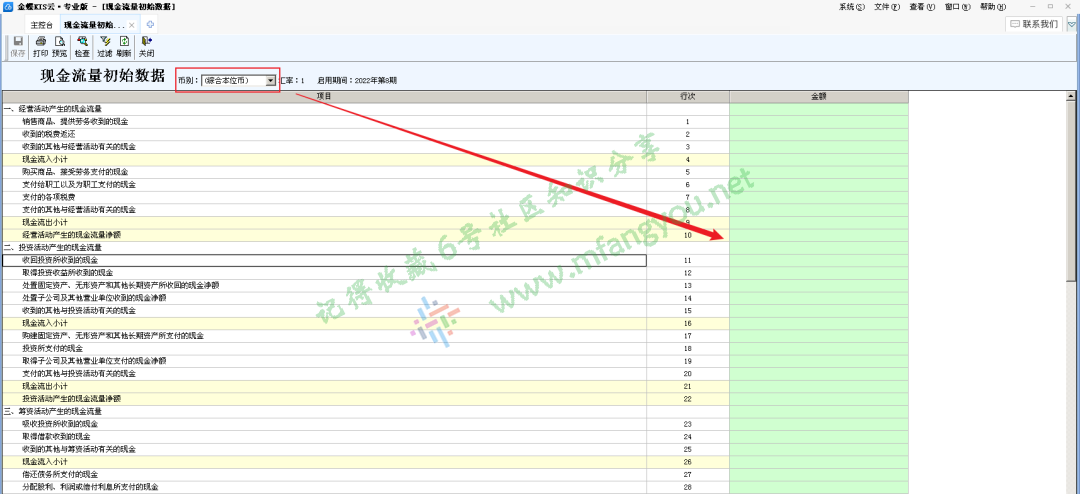Open 预览 (Print Preview) from toolbar
This screenshot has width=1080, height=494.
(x=60, y=46)
